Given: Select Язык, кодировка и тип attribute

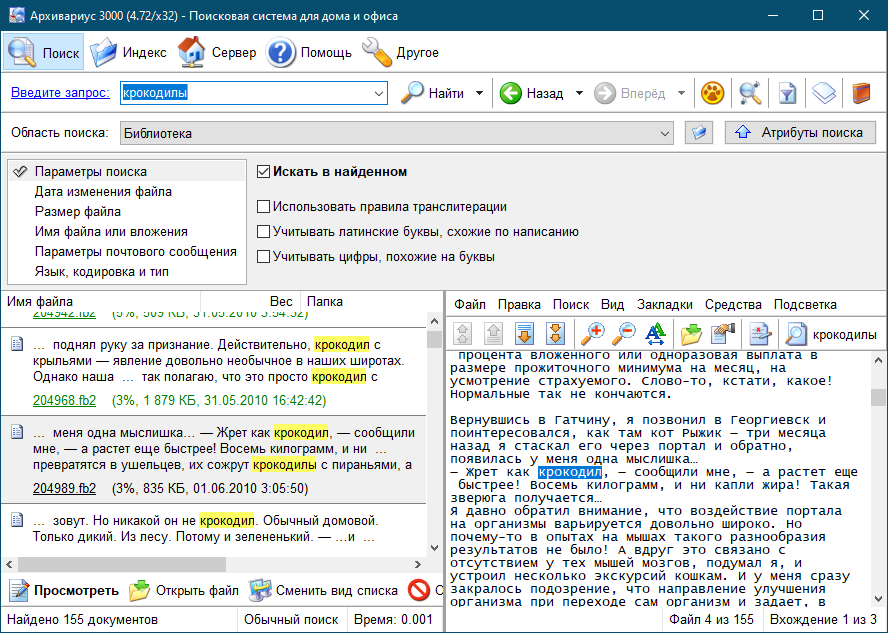Looking at the screenshot, I should pyautogui.click(x=127, y=272).
